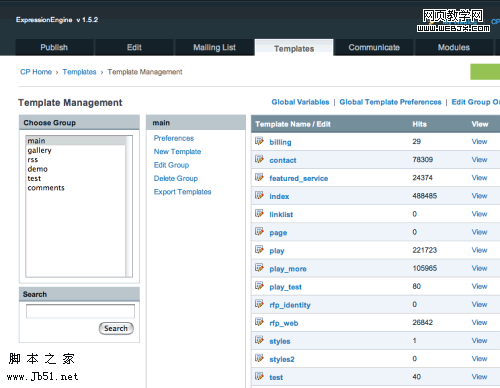Select the demo template group
This screenshot has height=388, width=500.
coord(38,169)
